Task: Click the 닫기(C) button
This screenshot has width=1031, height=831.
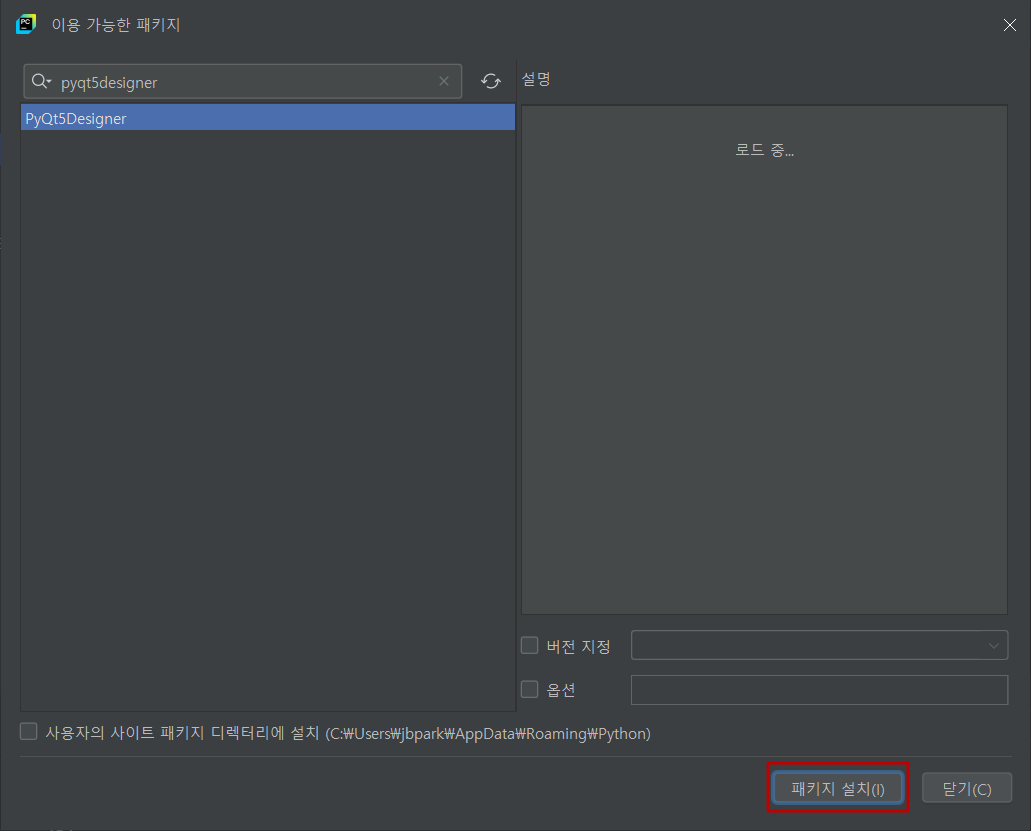Action: 967,788
